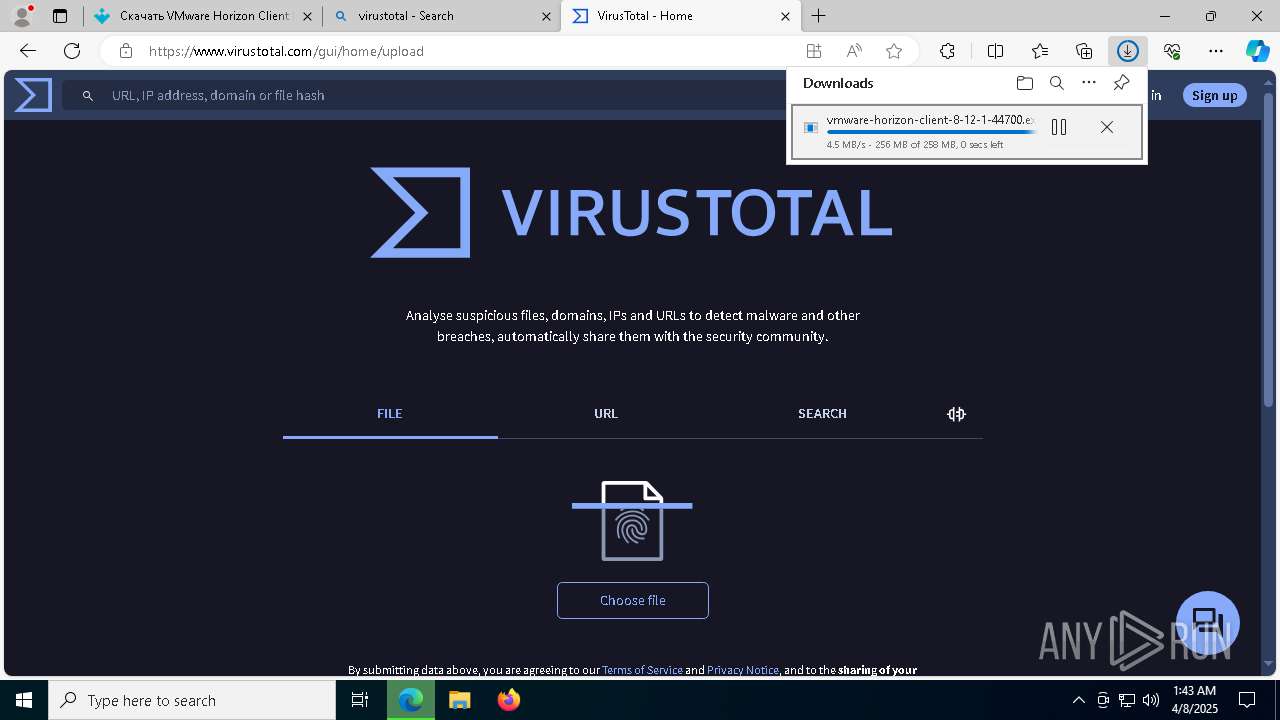The height and width of the screenshot is (720, 1280).
Task: Open the Windows Start menu
Action: [24, 700]
